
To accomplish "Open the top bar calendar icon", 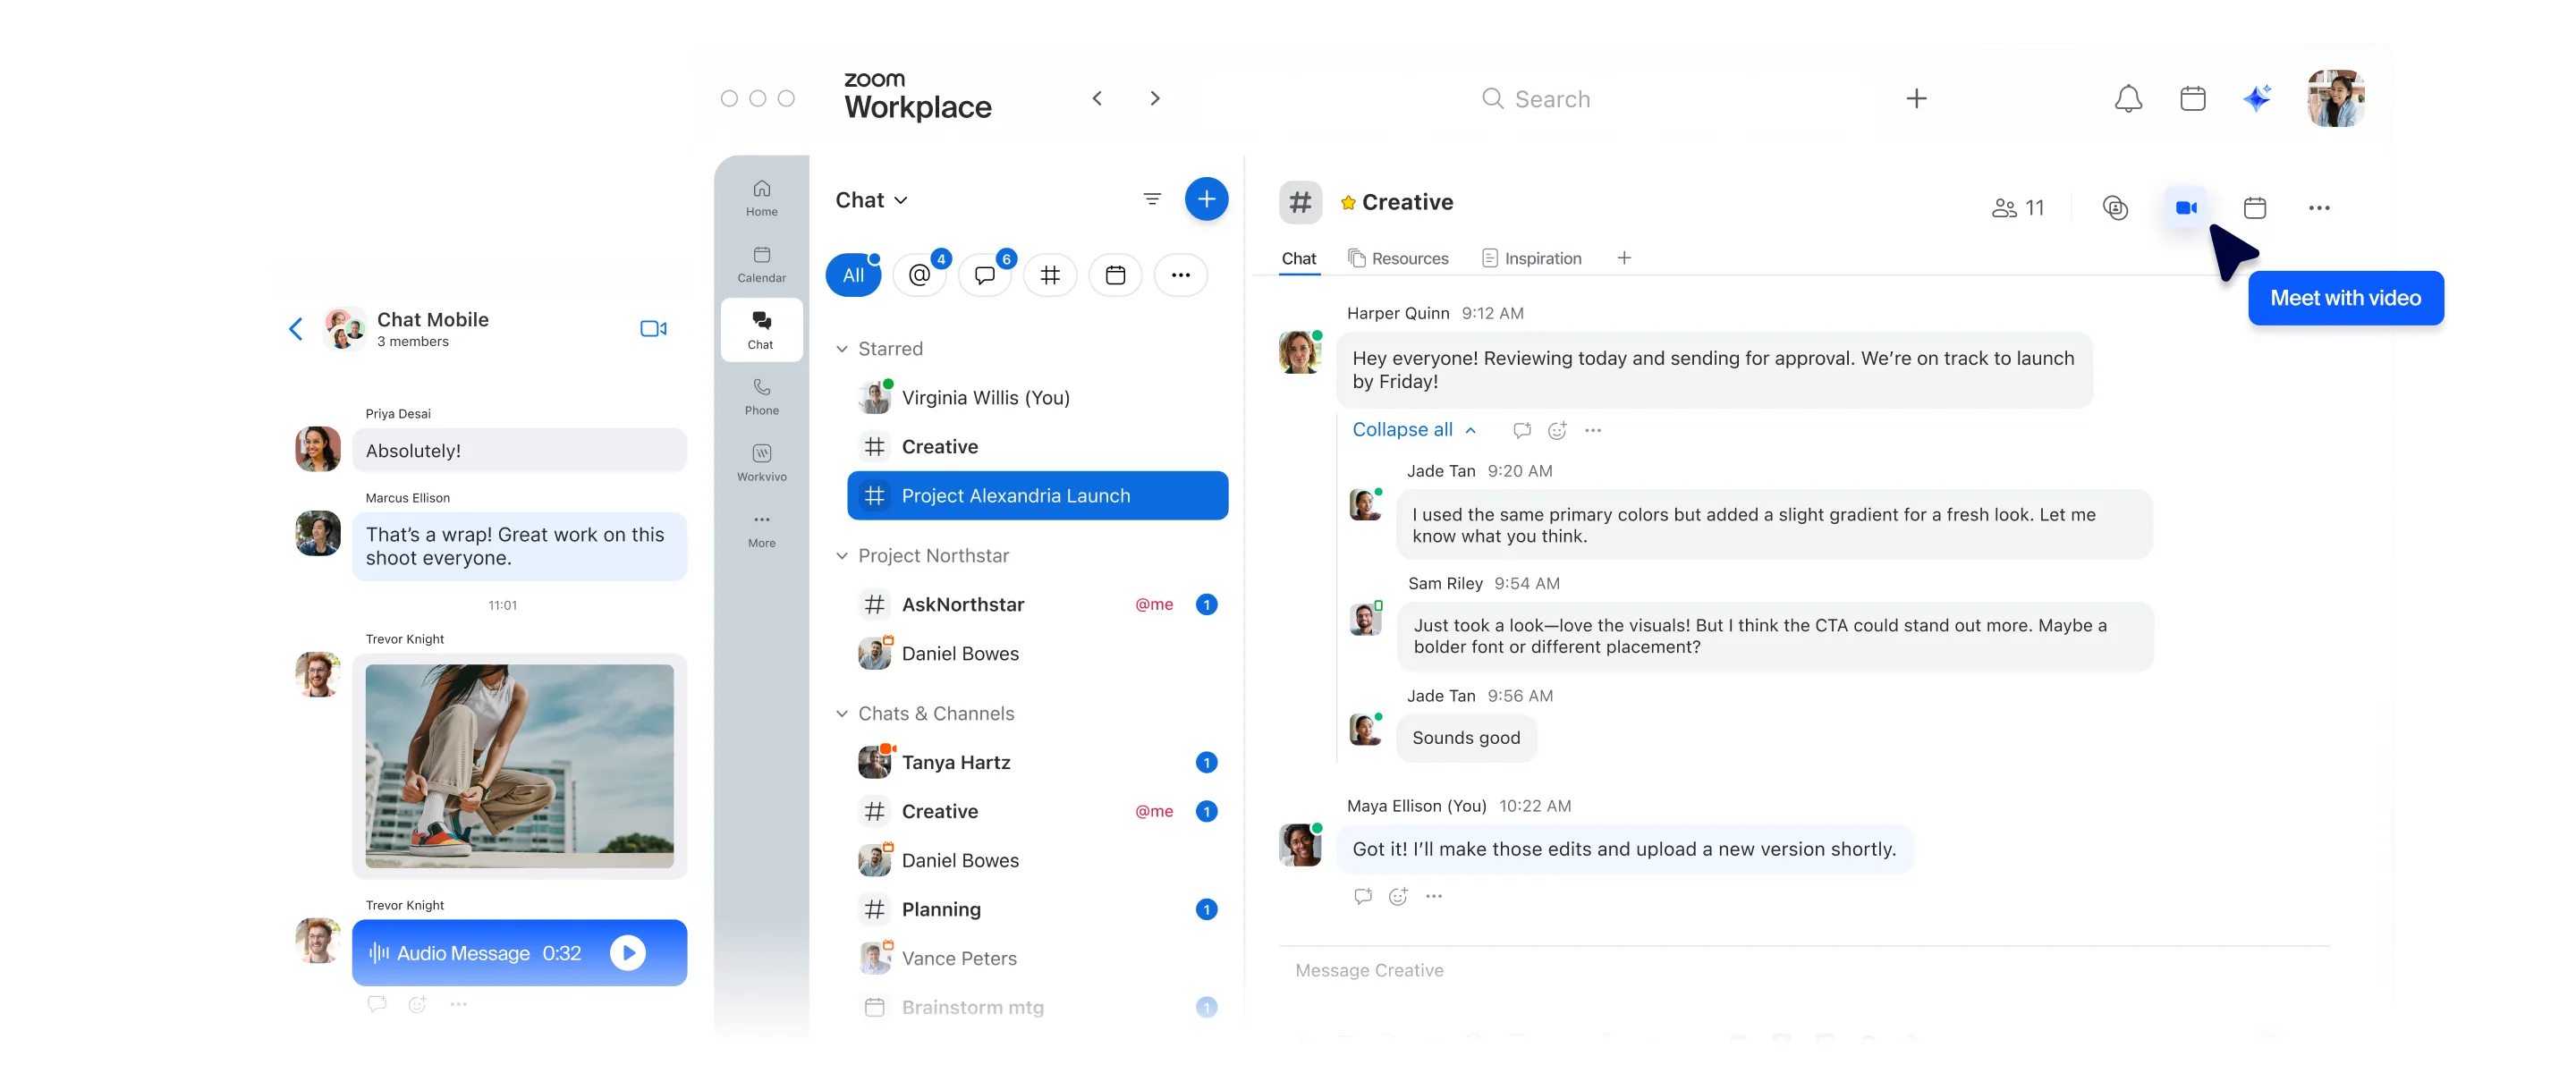I will click(2192, 98).
